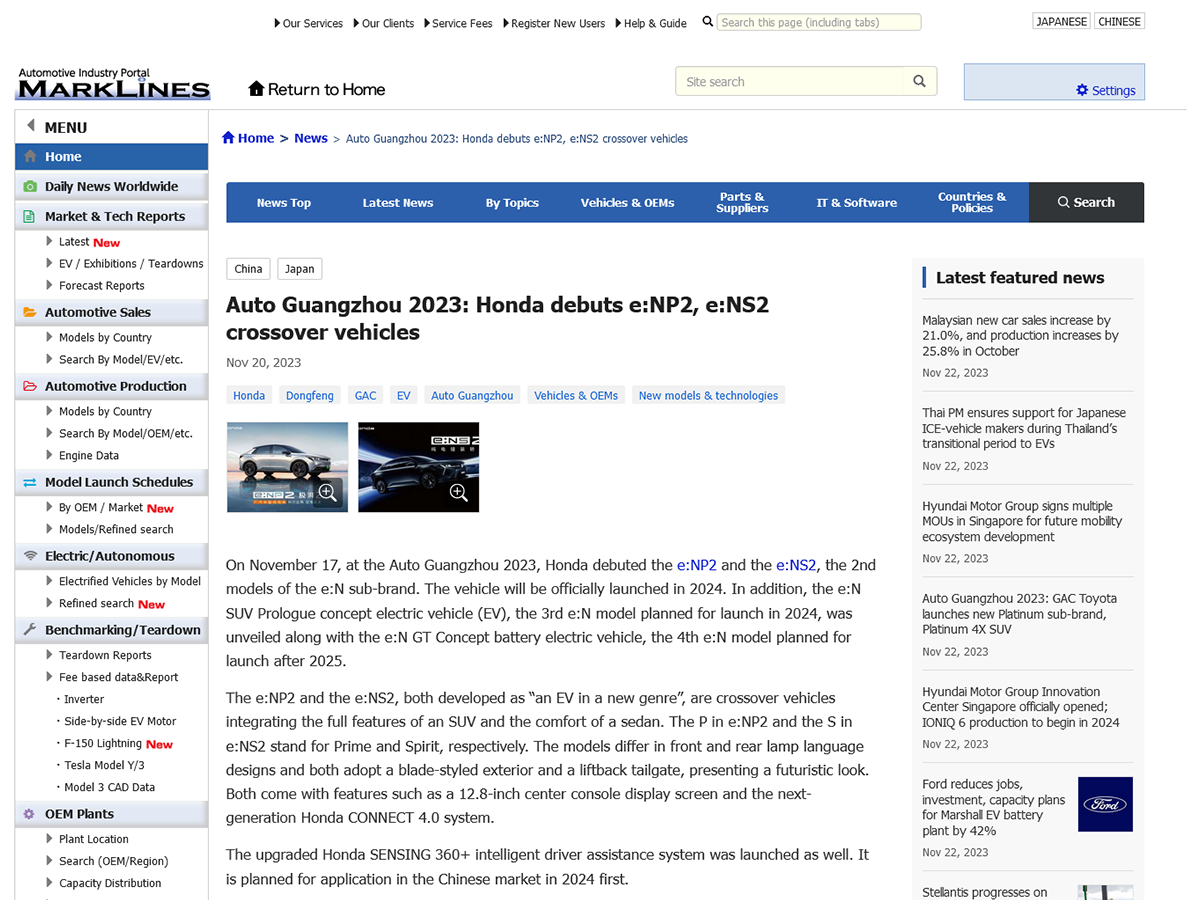This screenshot has height=900, width=1200.
Task: Read the Thai PM ICE-vehicle support story
Action: tap(1024, 428)
